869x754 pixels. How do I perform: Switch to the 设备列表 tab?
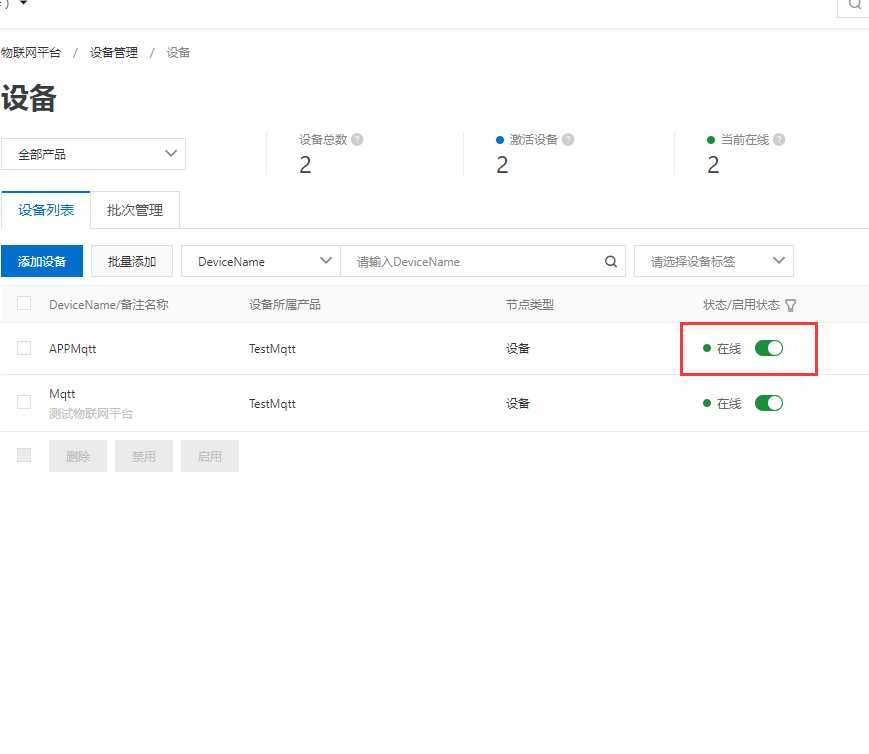pyautogui.click(x=46, y=210)
